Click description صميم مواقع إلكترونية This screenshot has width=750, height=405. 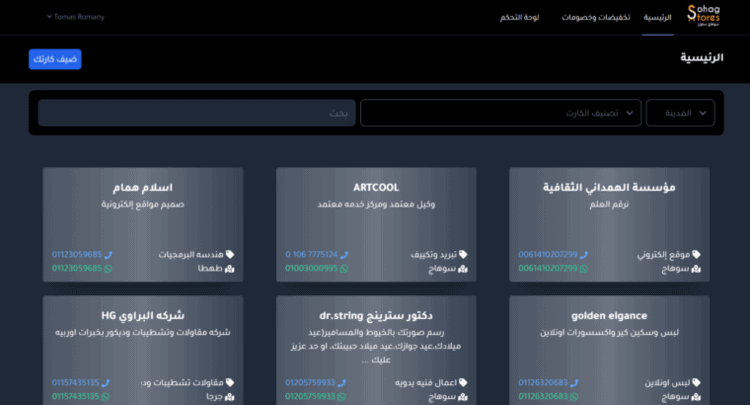[143, 205]
